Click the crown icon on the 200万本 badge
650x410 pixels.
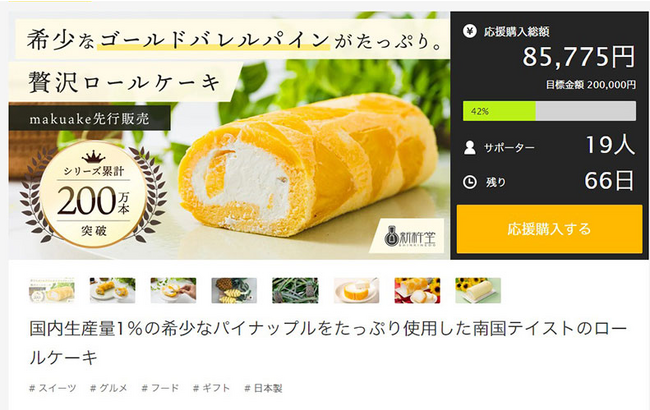pos(94,157)
